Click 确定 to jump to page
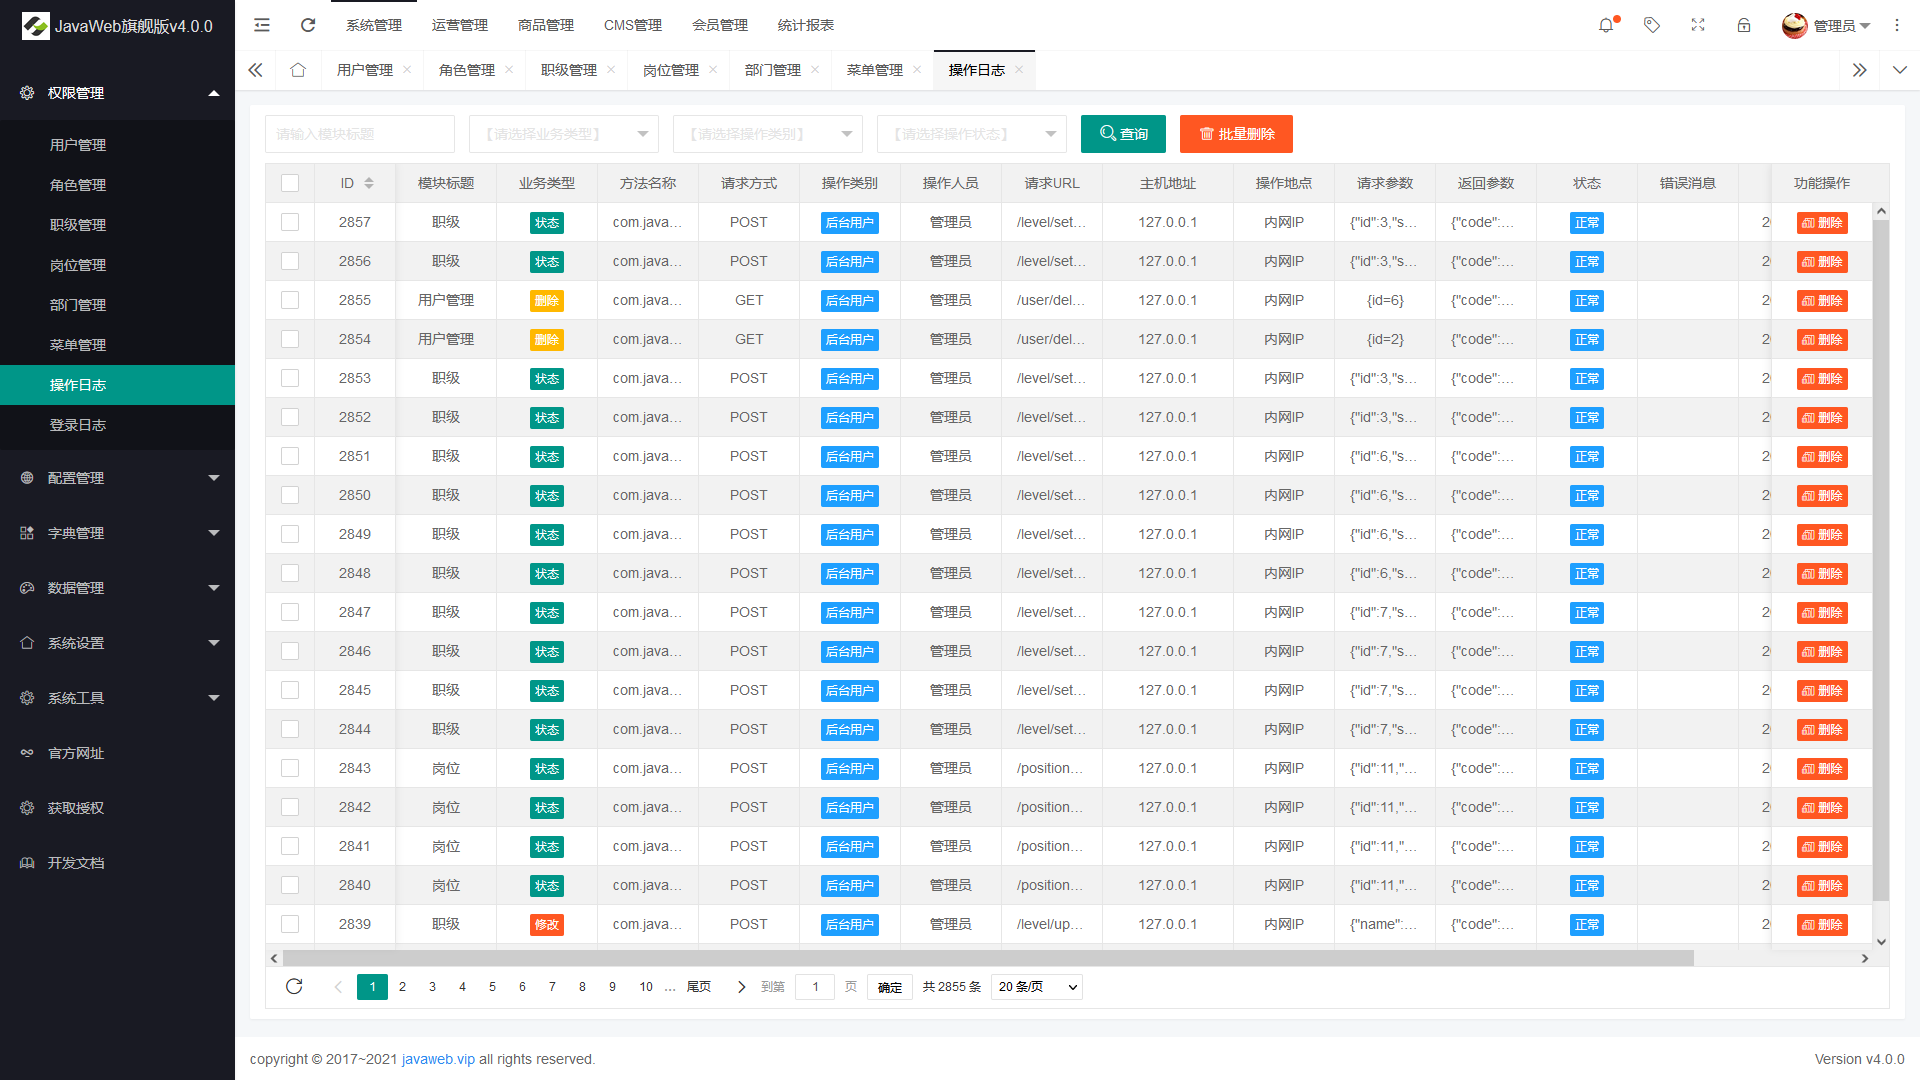Viewport: 1920px width, 1080px height. pyautogui.click(x=890, y=987)
